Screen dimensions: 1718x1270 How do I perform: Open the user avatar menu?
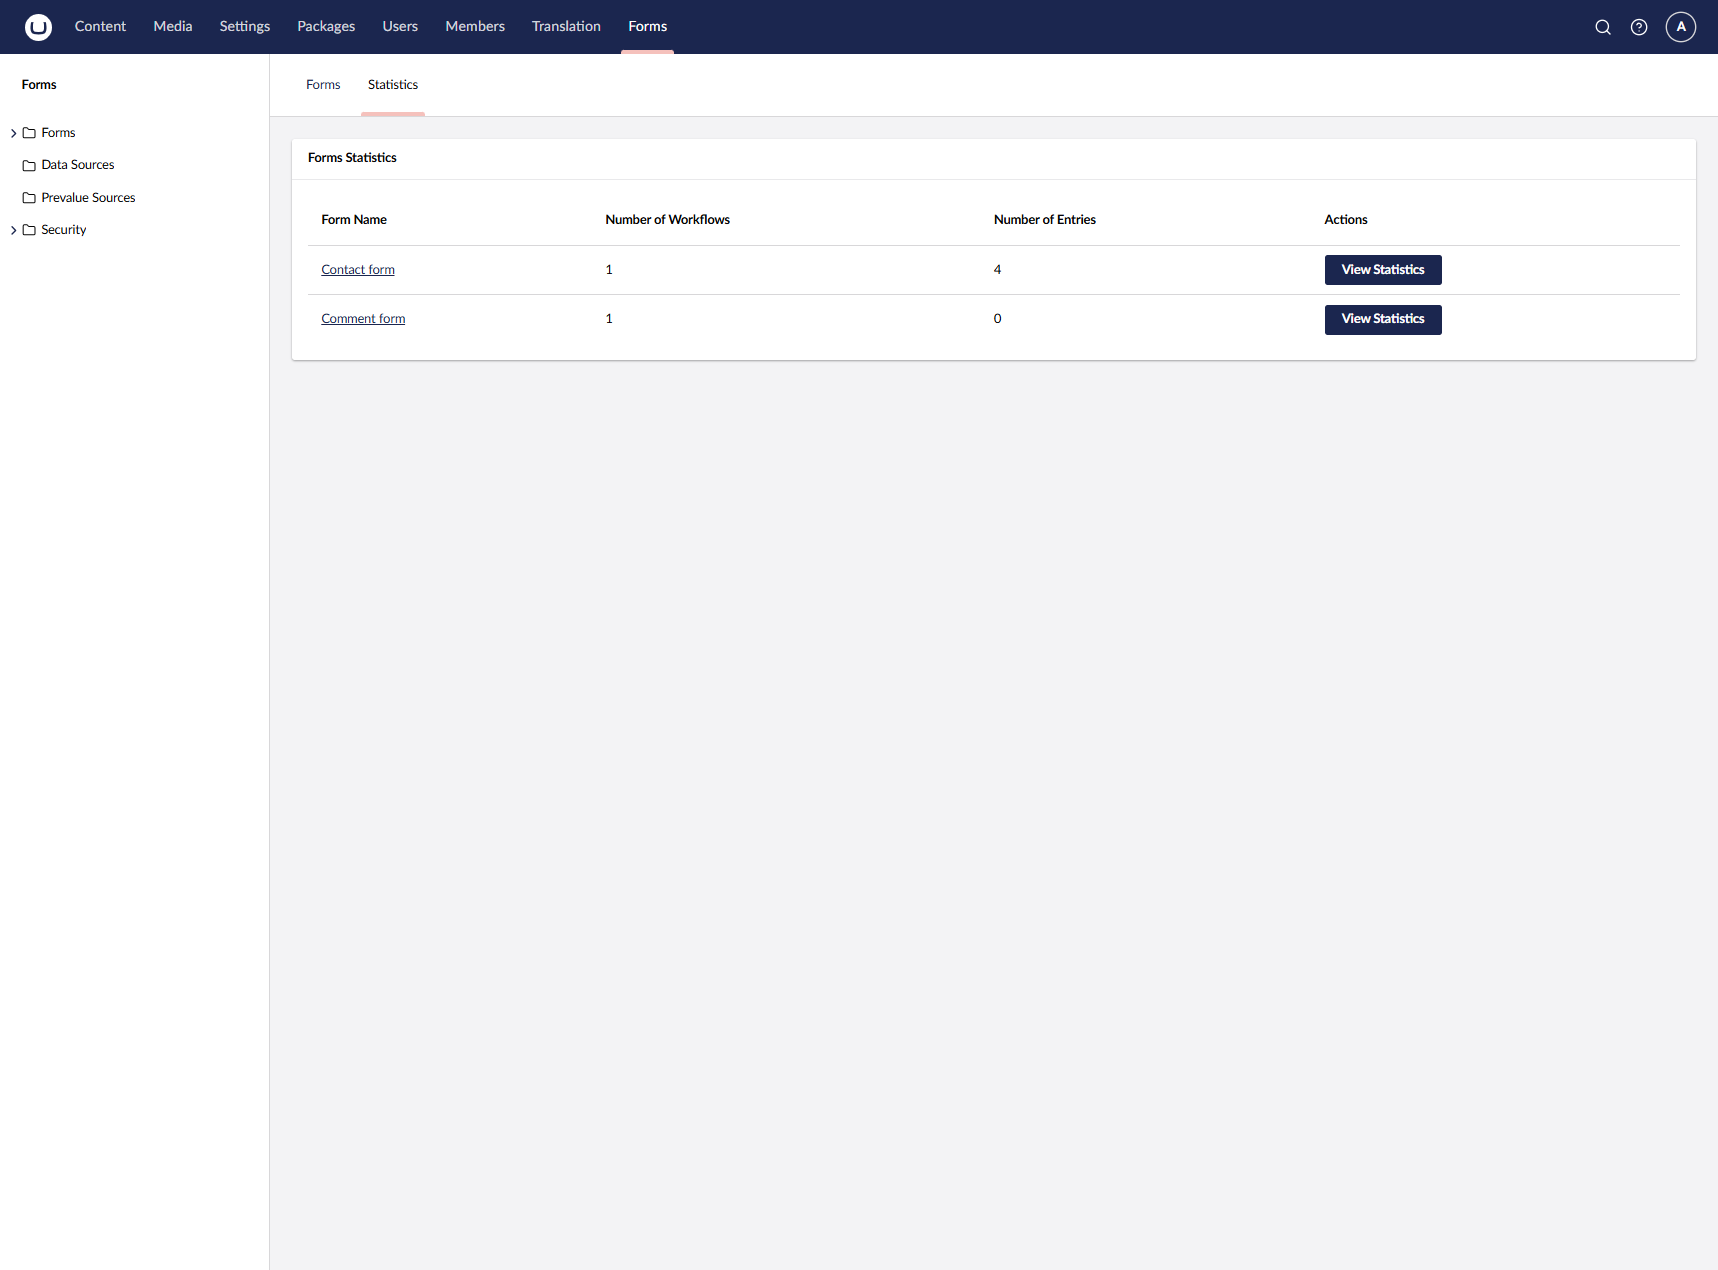click(x=1680, y=27)
